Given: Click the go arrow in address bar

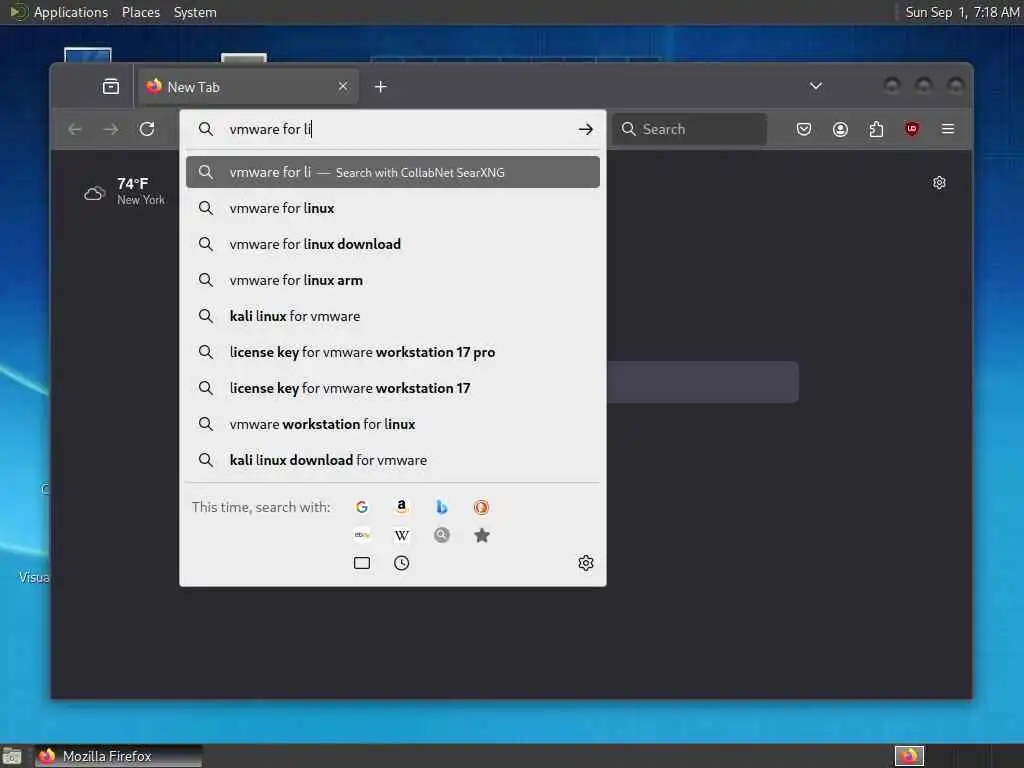Looking at the screenshot, I should [x=585, y=129].
